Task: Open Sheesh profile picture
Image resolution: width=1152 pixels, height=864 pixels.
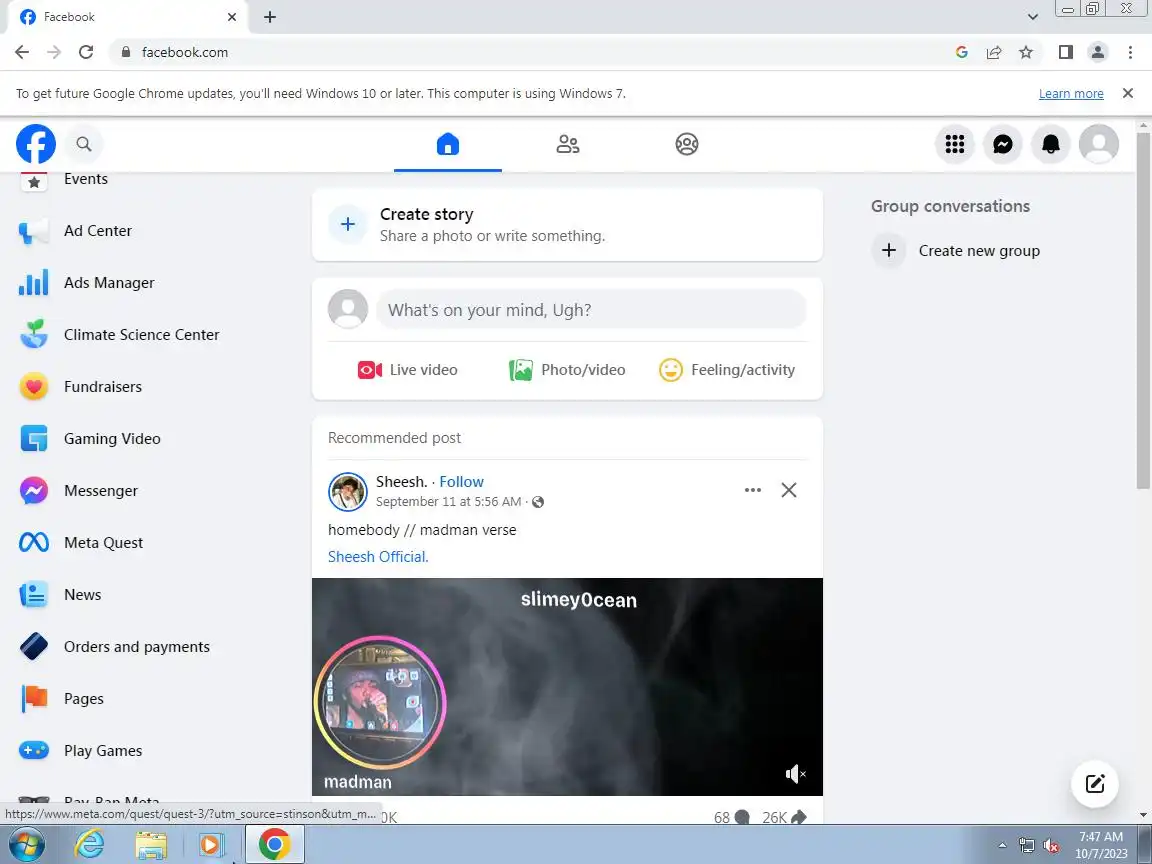Action: pos(348,492)
